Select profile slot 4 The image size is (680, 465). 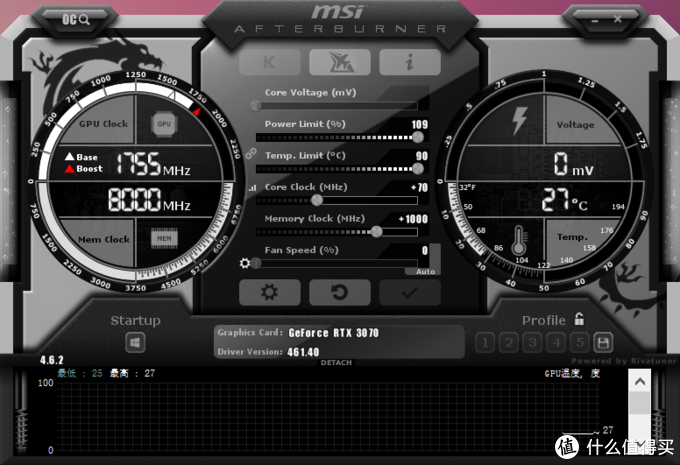556,343
